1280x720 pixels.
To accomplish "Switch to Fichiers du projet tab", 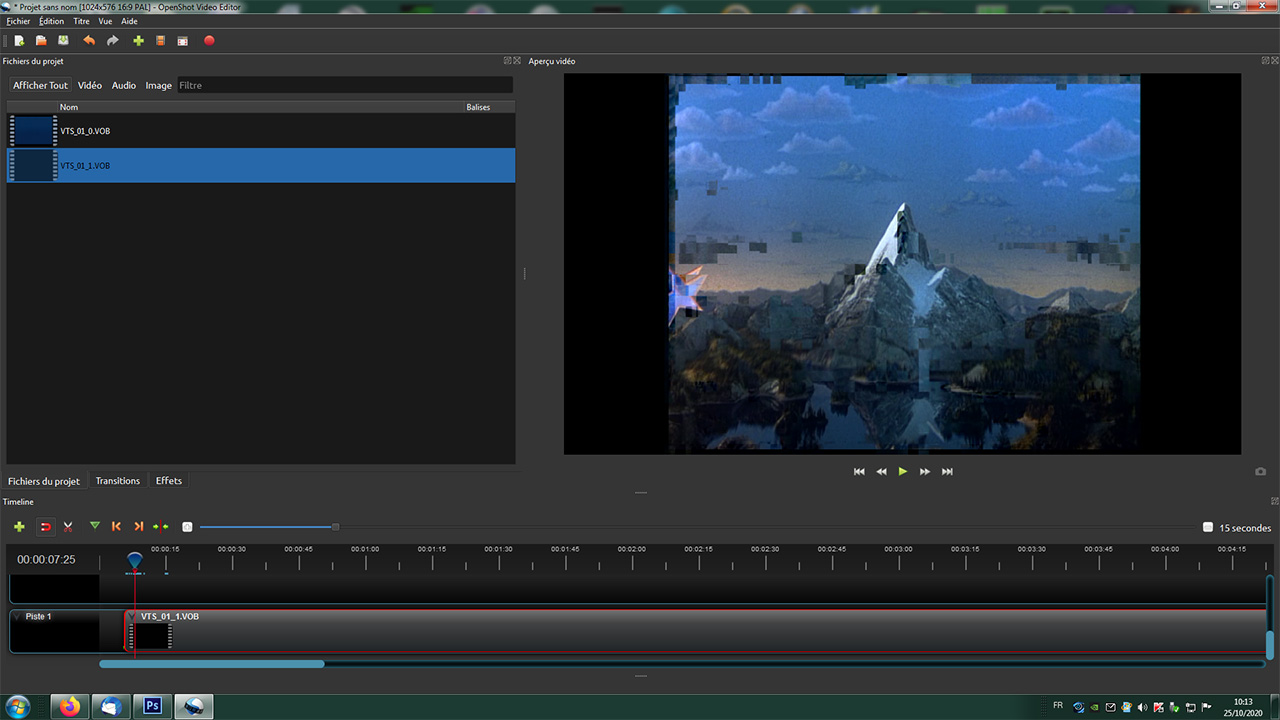I will pyautogui.click(x=44, y=481).
